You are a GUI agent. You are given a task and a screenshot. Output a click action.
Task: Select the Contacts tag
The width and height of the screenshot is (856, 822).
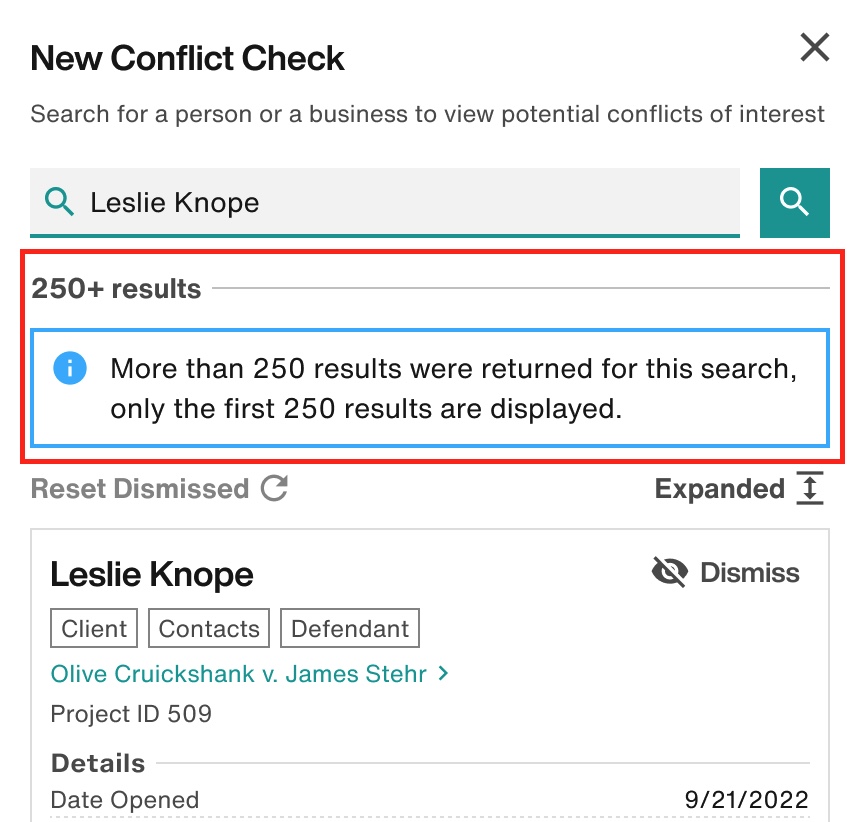[209, 628]
